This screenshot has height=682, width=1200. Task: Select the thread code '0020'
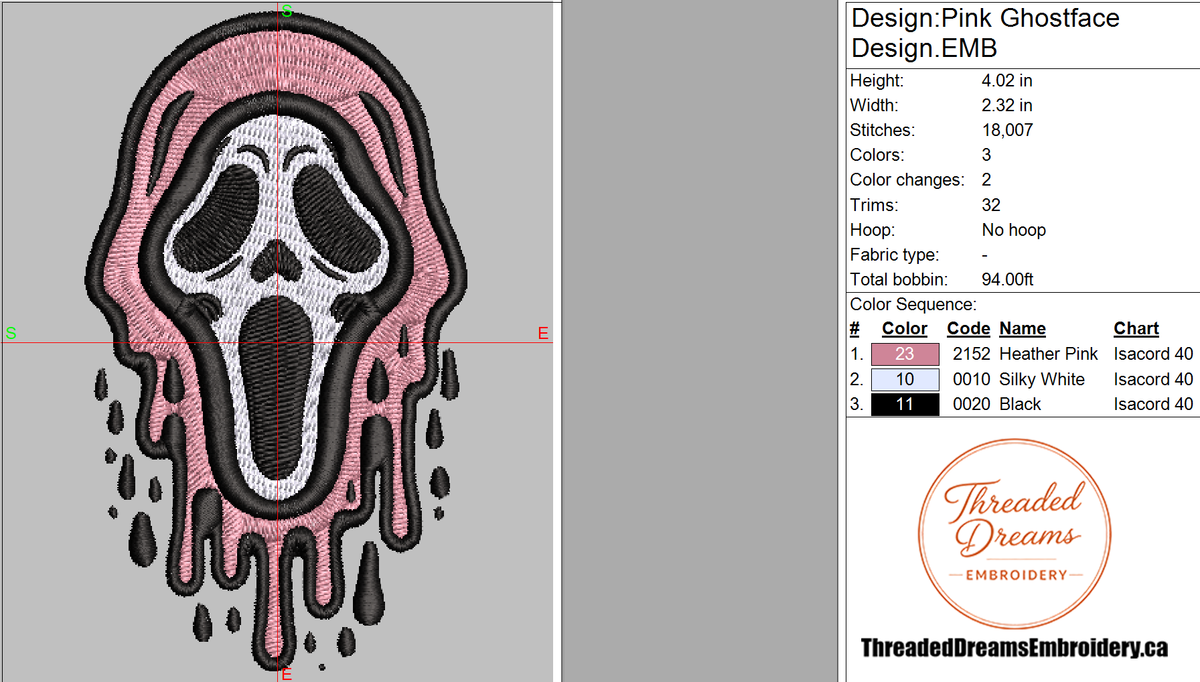click(x=971, y=404)
